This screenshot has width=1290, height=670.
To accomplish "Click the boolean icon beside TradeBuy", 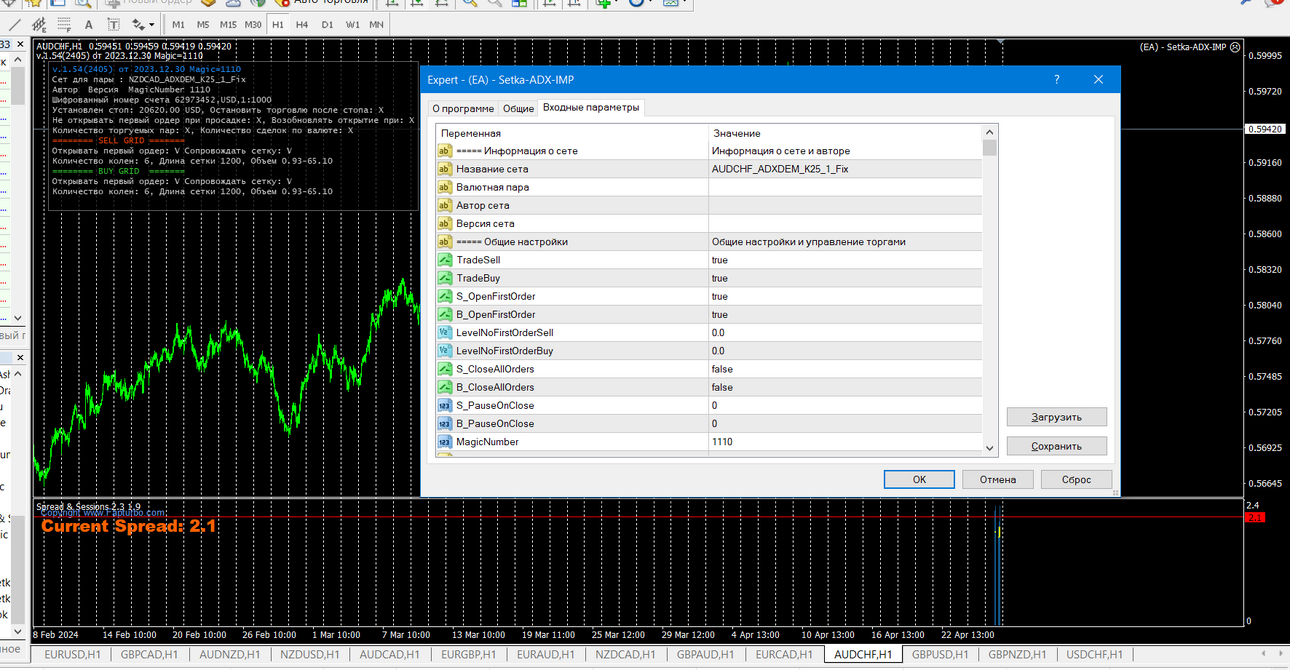I will tap(445, 278).
